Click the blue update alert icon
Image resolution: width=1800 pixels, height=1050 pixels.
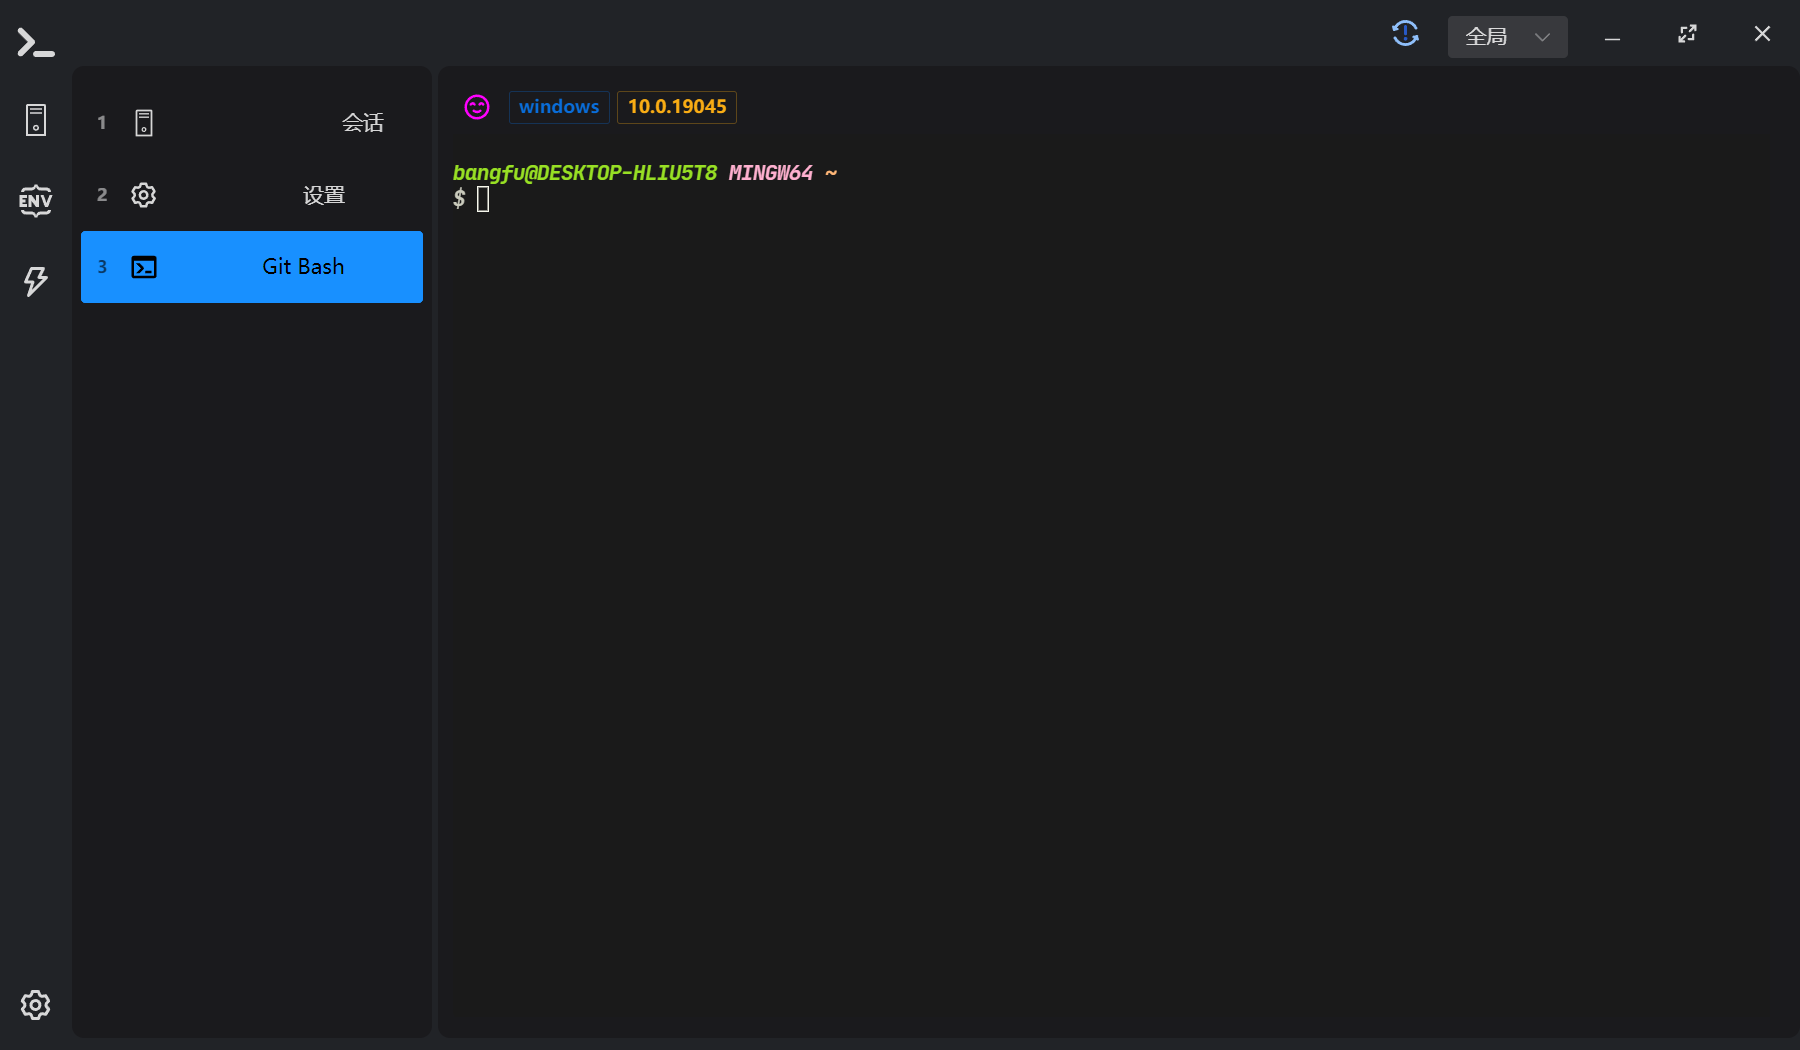tap(1405, 34)
